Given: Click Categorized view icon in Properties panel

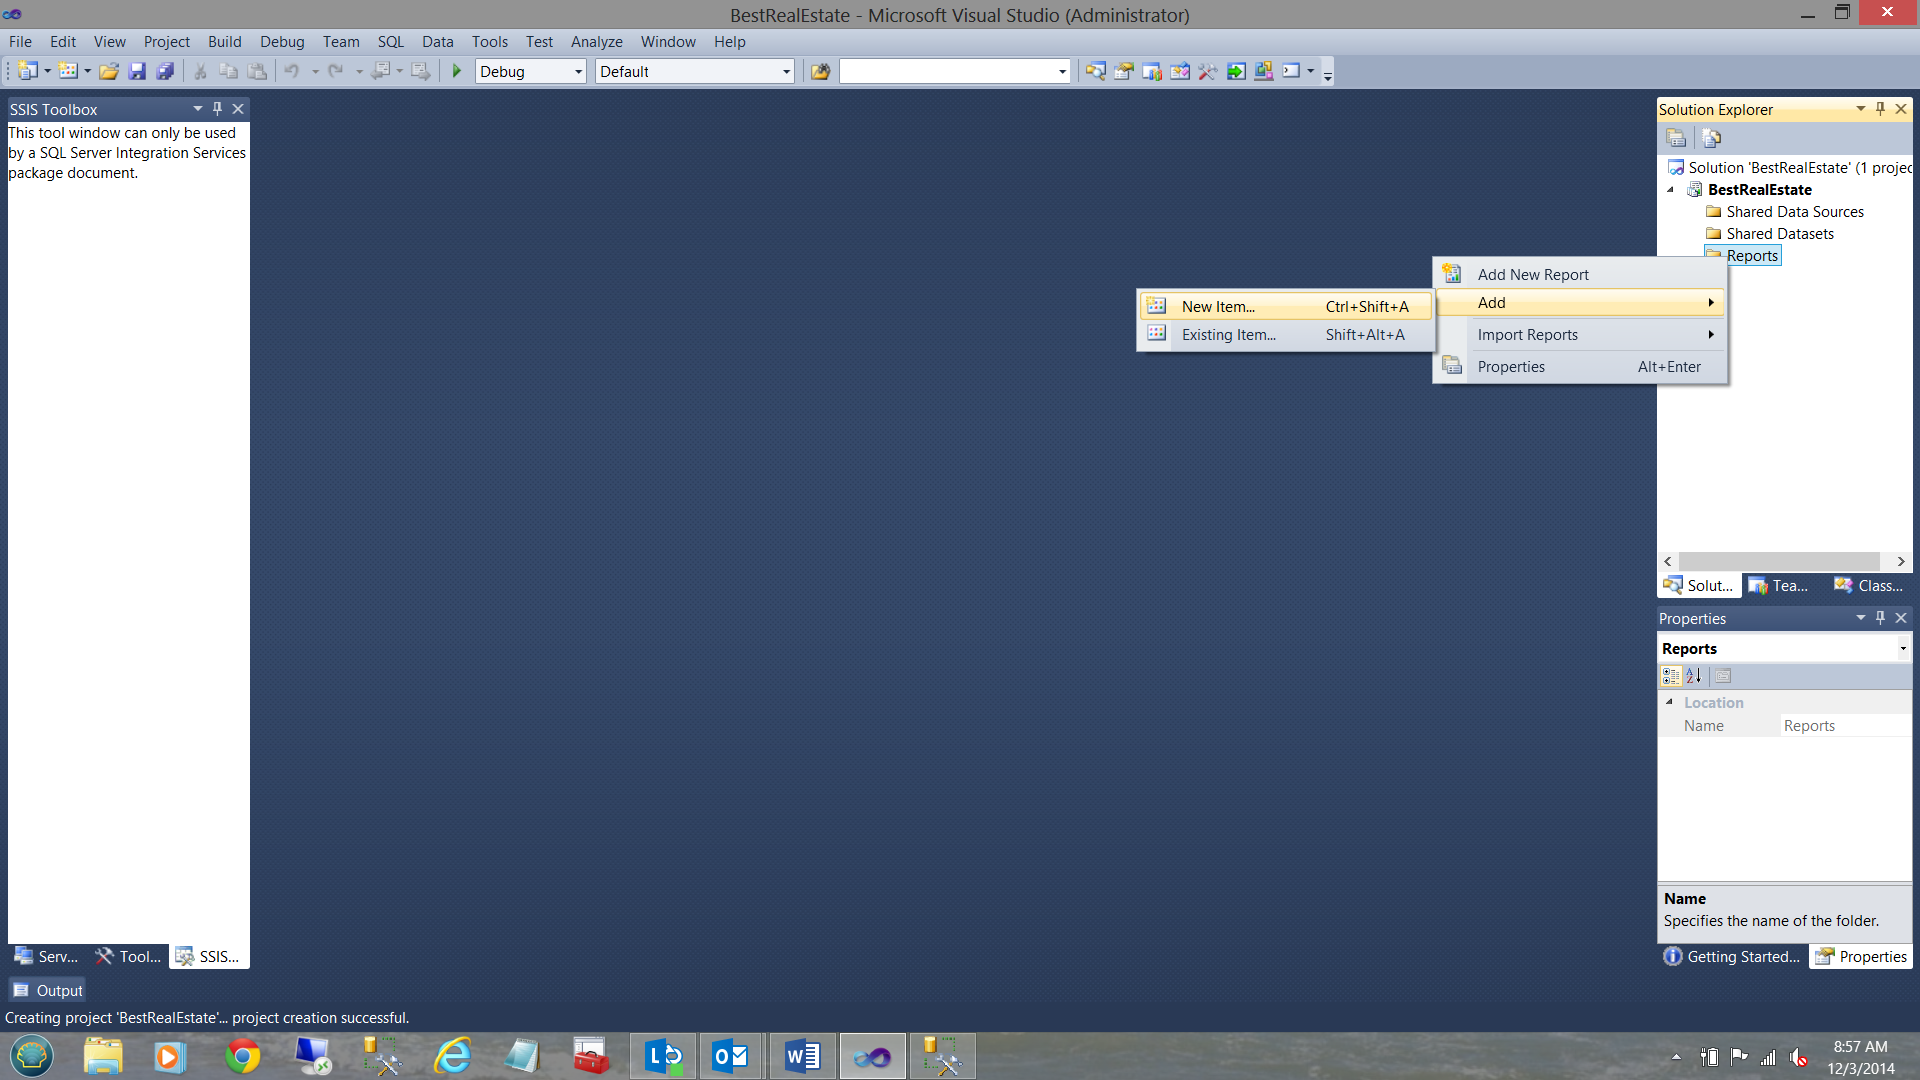Looking at the screenshot, I should [x=1671, y=676].
